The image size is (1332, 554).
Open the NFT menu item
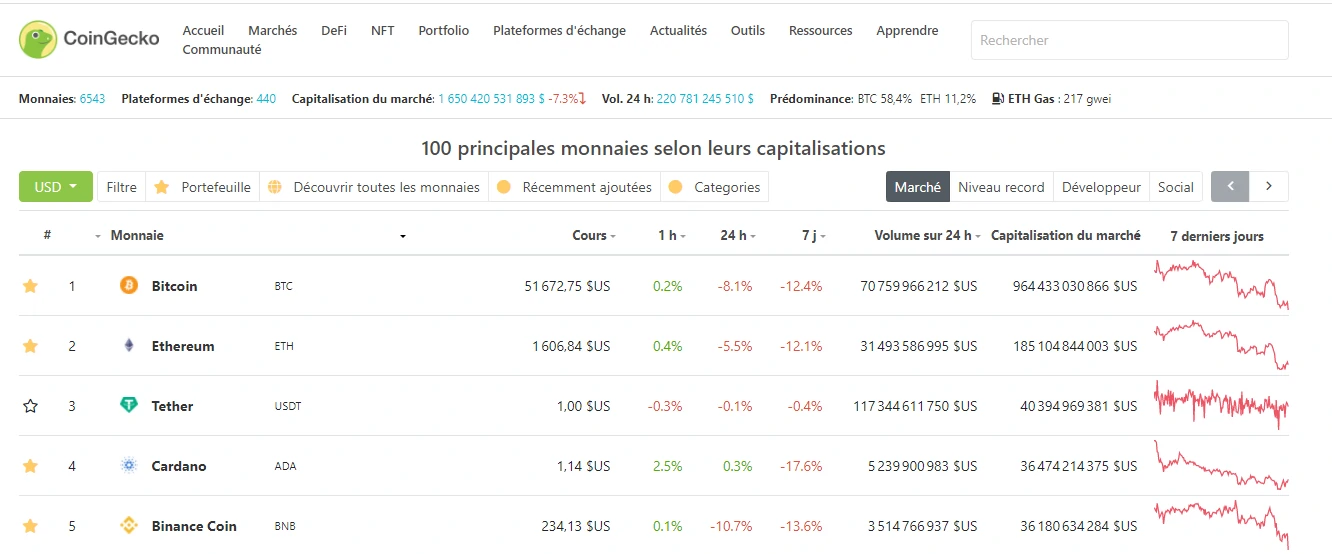[x=383, y=31]
